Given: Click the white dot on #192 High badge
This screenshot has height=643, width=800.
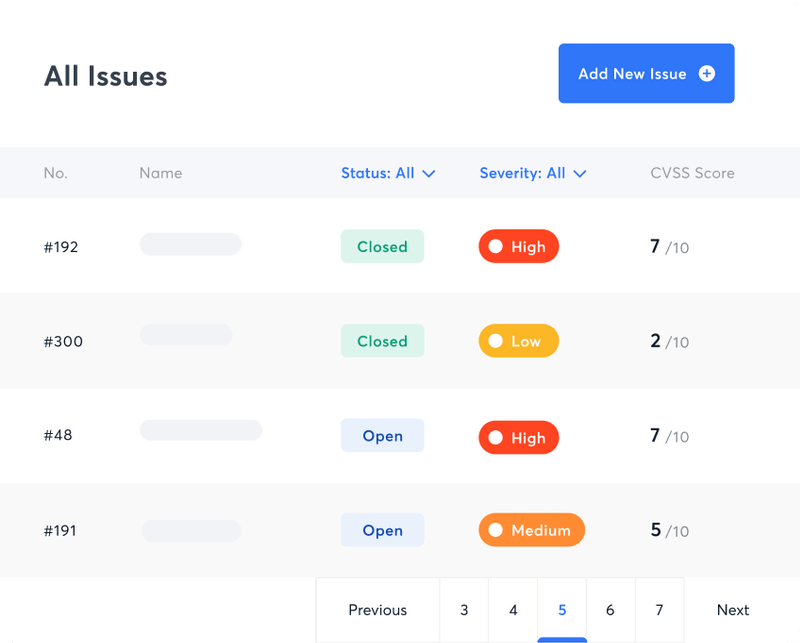Looking at the screenshot, I should (495, 247).
